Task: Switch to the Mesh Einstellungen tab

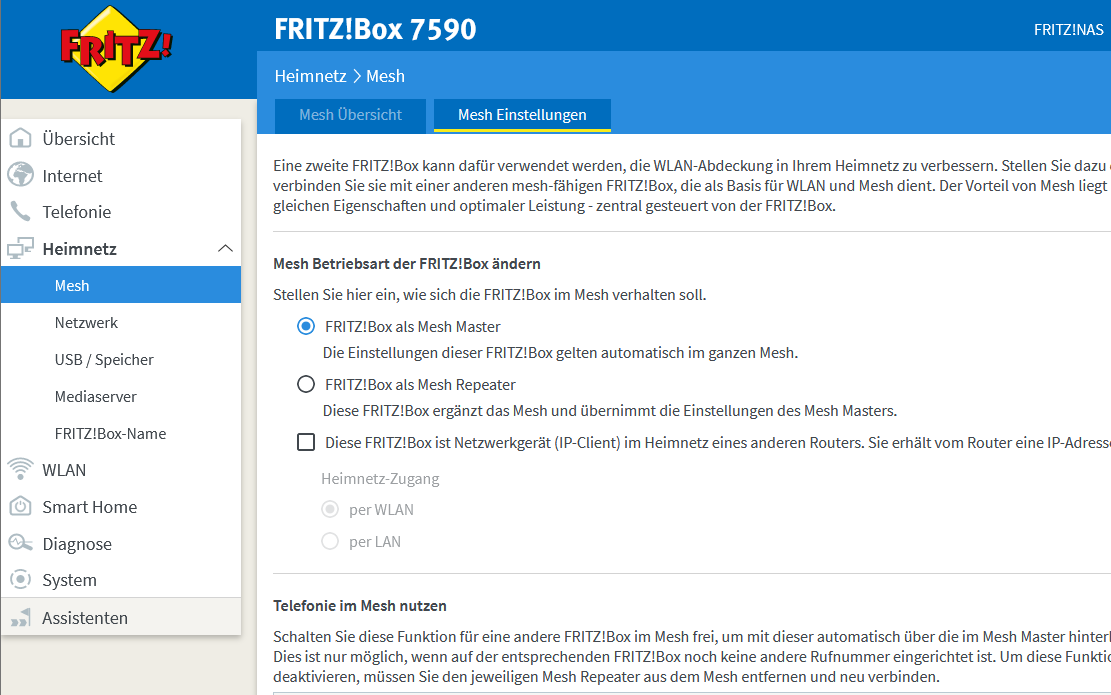Action: pyautogui.click(x=522, y=115)
